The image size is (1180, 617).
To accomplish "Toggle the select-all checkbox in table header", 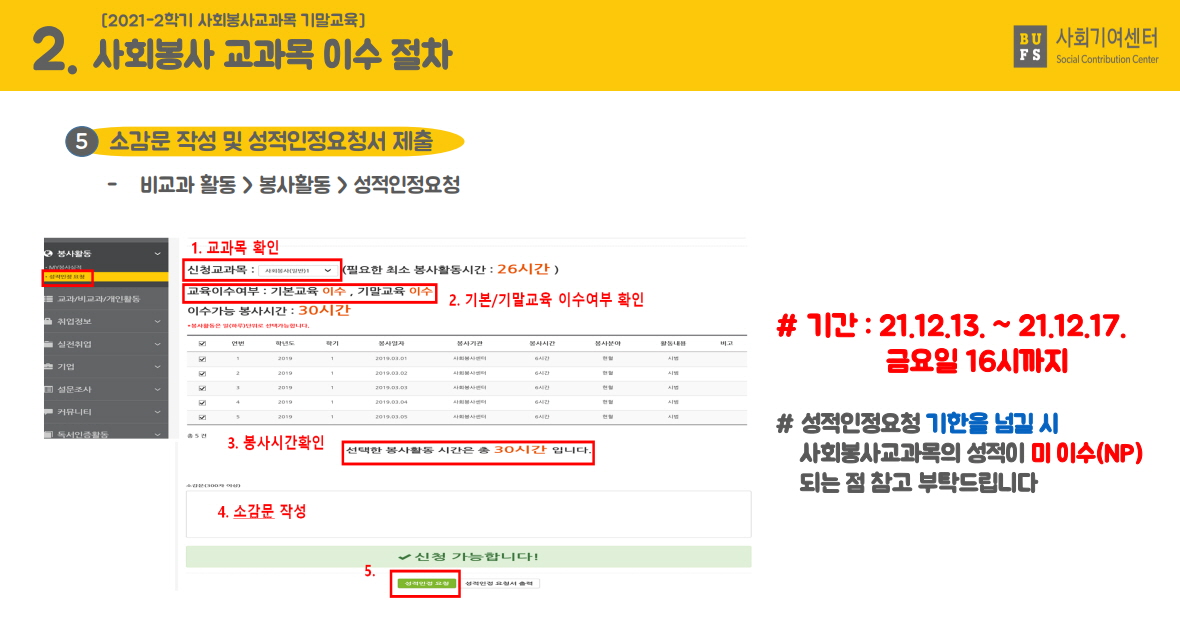I will [203, 342].
